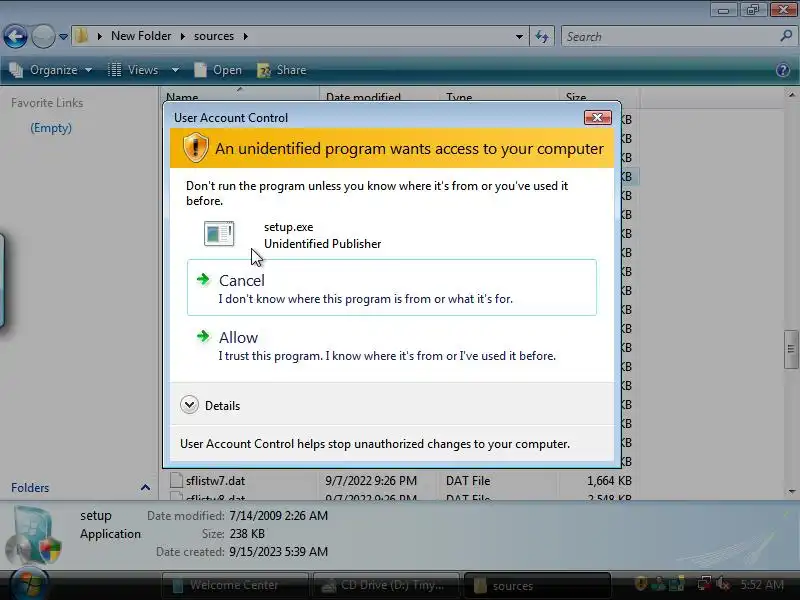Click the scrollbar up arrow
The width and height of the screenshot is (800, 600).
pos(791,95)
